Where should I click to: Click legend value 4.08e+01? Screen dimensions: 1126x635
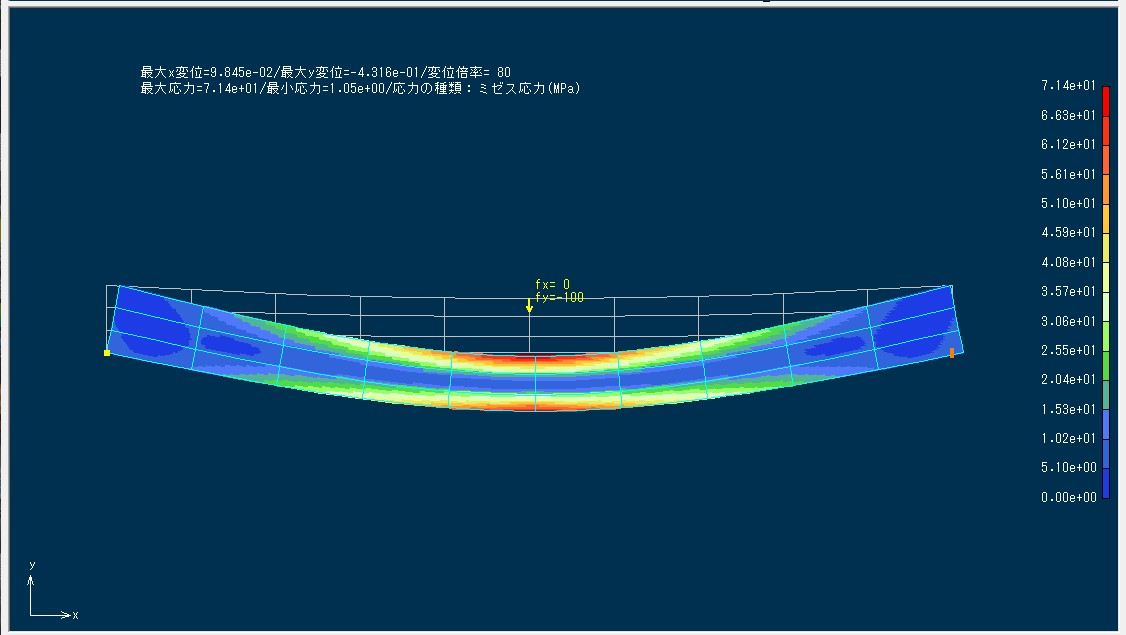(x=1069, y=262)
